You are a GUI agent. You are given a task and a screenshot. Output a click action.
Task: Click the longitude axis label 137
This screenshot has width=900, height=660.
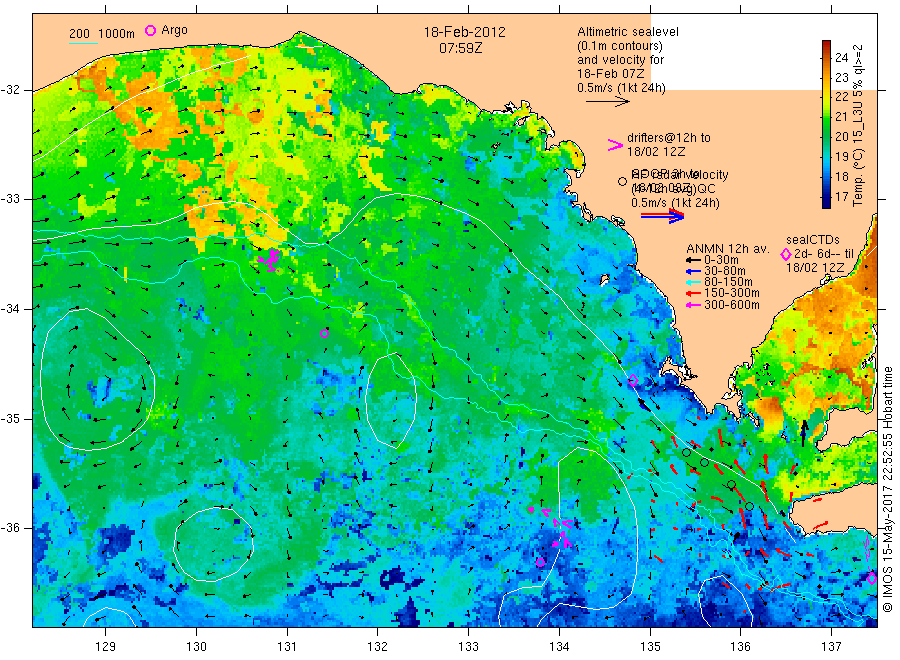(831, 647)
